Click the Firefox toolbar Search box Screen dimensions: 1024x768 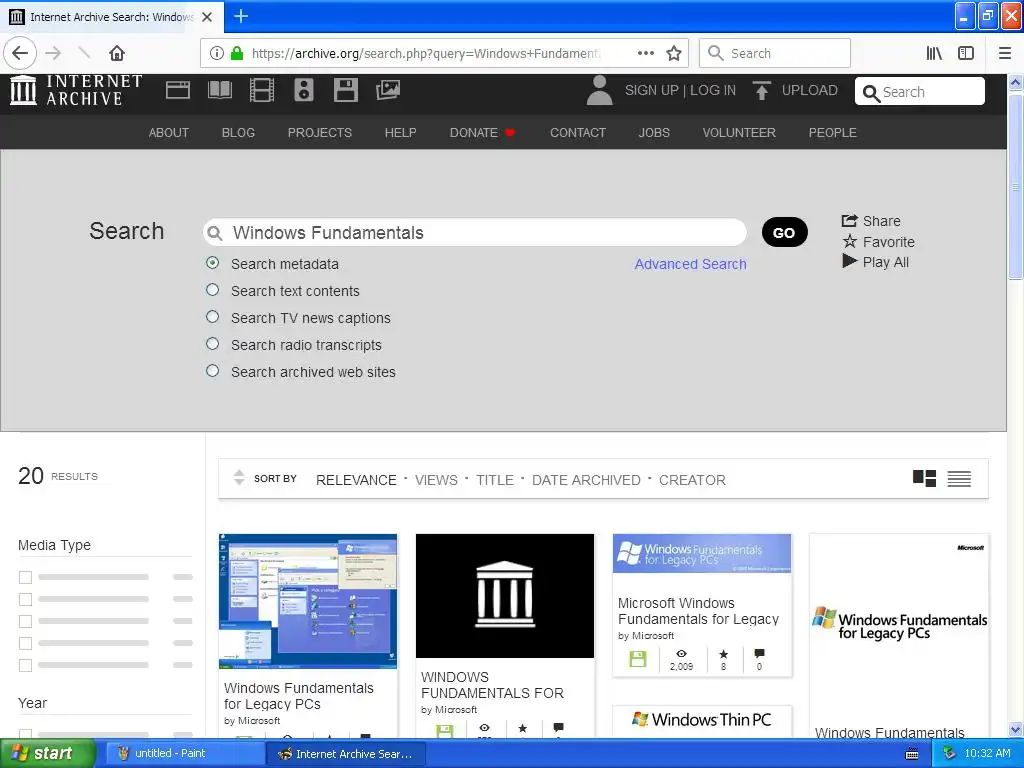pos(775,53)
